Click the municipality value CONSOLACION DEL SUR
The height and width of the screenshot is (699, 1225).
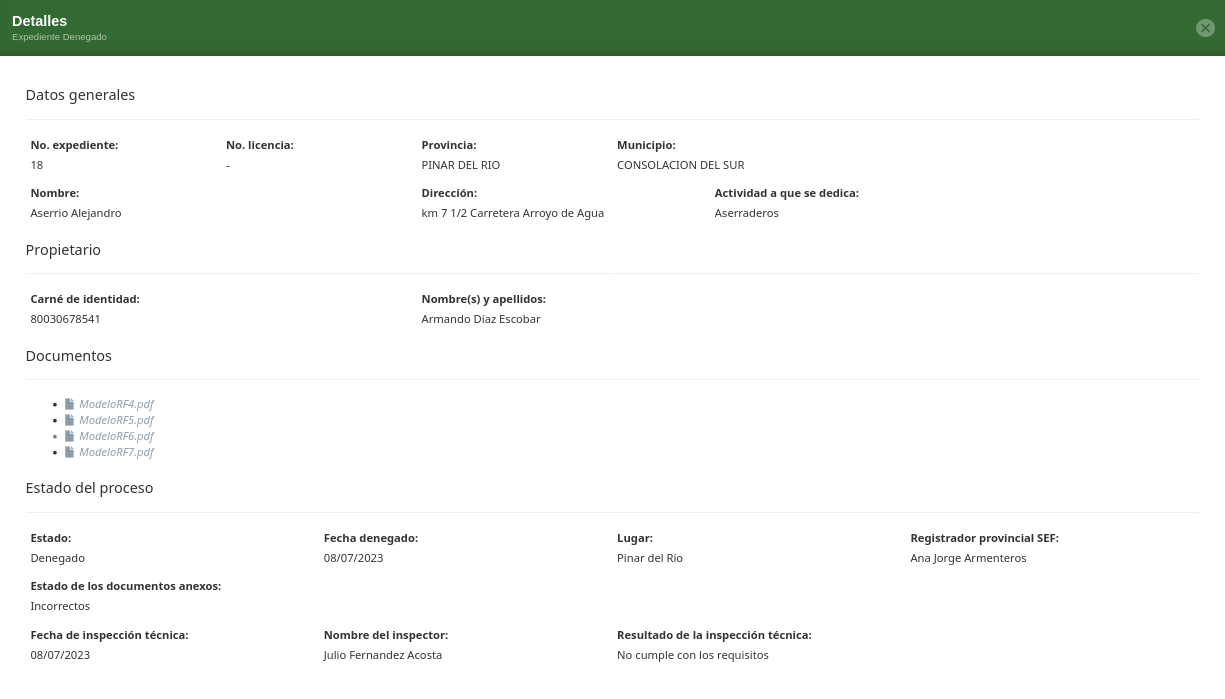tap(680, 165)
